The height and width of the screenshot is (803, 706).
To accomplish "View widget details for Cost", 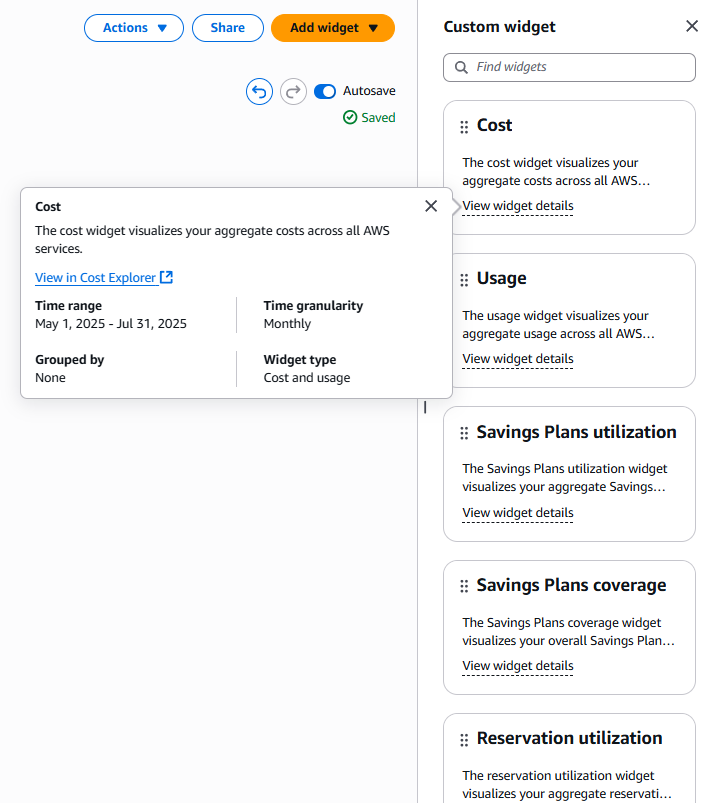I will tap(518, 206).
